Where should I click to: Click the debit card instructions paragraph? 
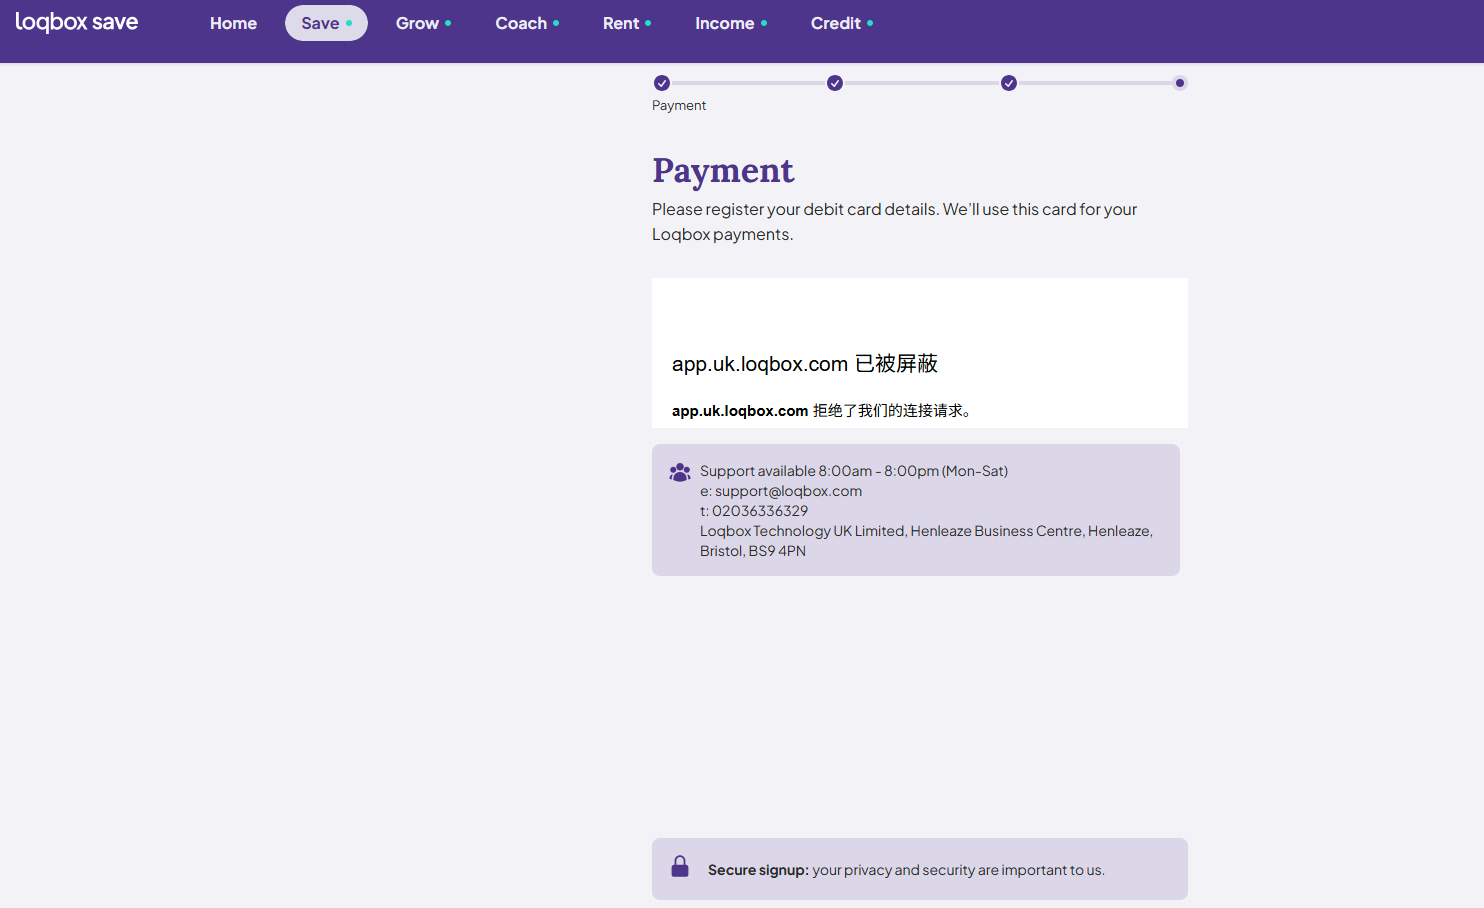tap(895, 222)
